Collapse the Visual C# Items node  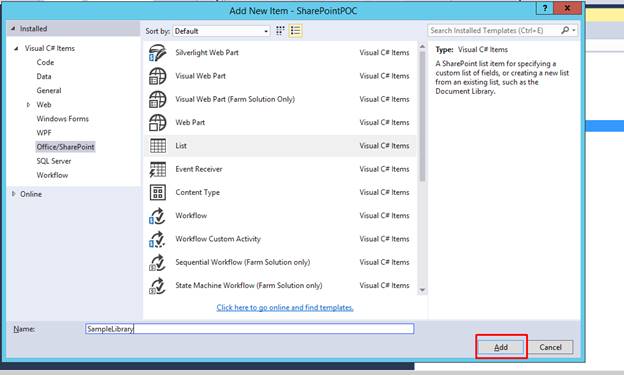click(16, 49)
